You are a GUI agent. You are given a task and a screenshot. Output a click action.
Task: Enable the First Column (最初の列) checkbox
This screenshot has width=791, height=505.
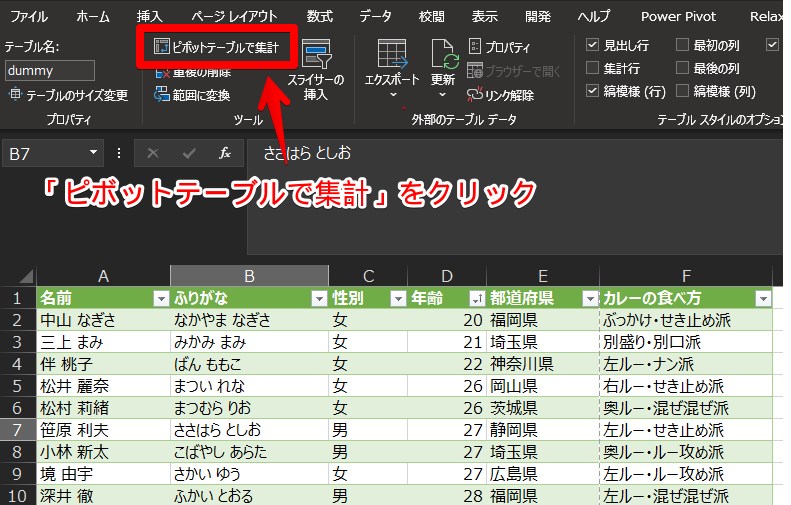[x=682, y=46]
